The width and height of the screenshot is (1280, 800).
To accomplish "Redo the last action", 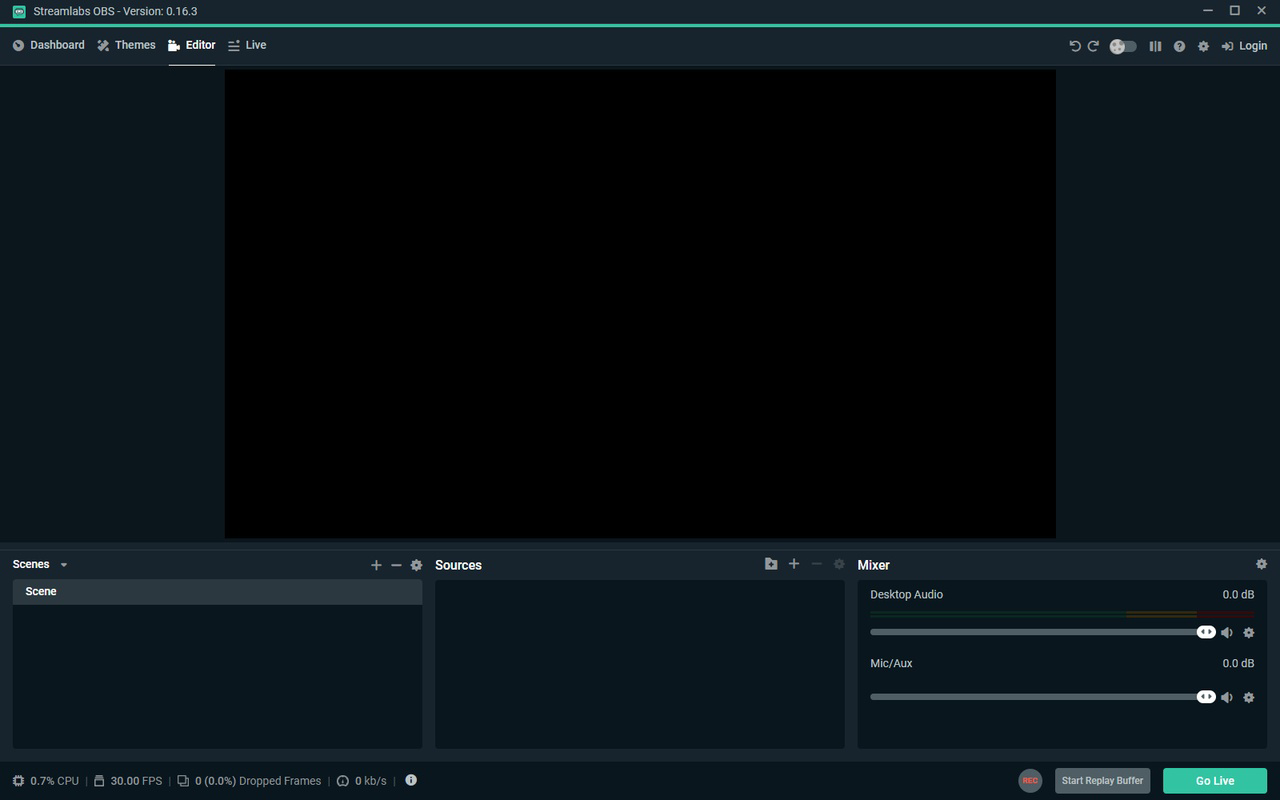I will (x=1093, y=45).
